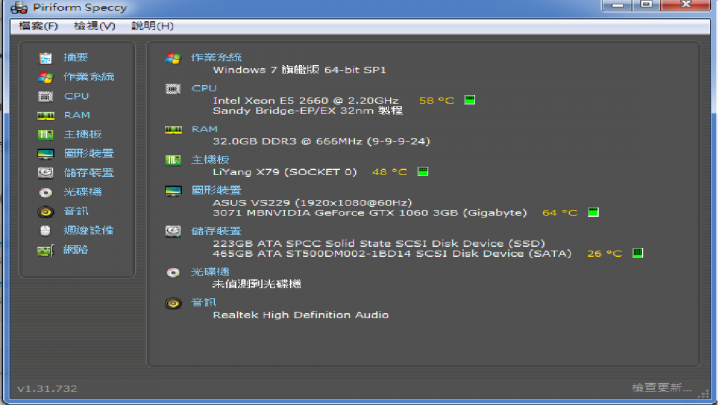Click the text 'Sandy Bridge-EP/EX 32nm 製程'

coord(308,111)
